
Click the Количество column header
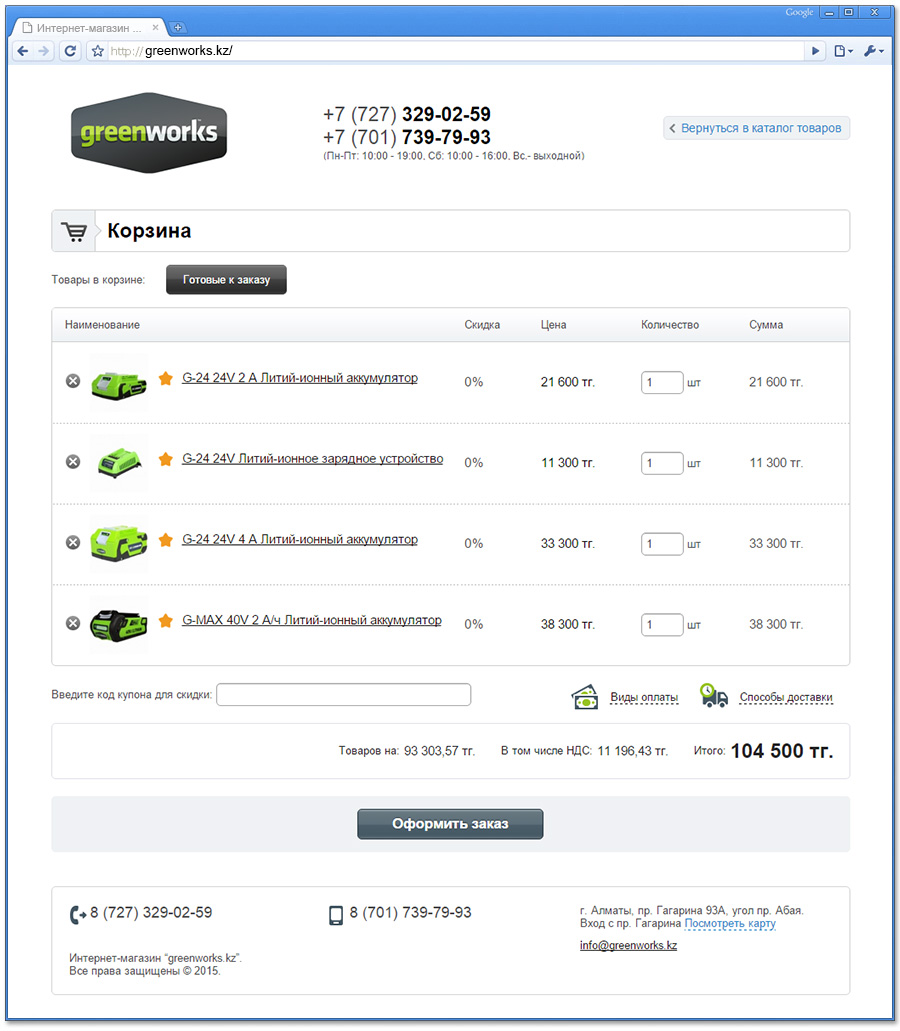pyautogui.click(x=670, y=325)
